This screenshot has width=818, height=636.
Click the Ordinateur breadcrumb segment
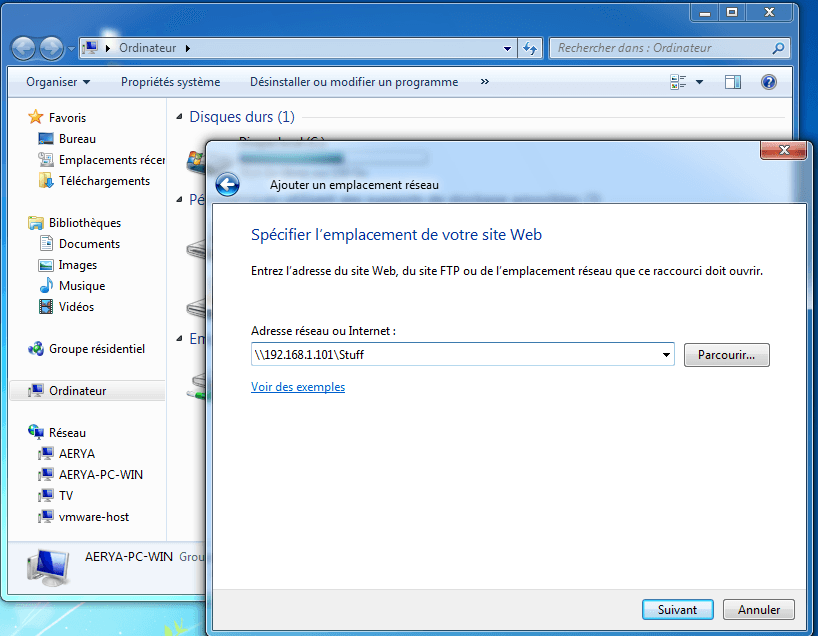(x=148, y=48)
